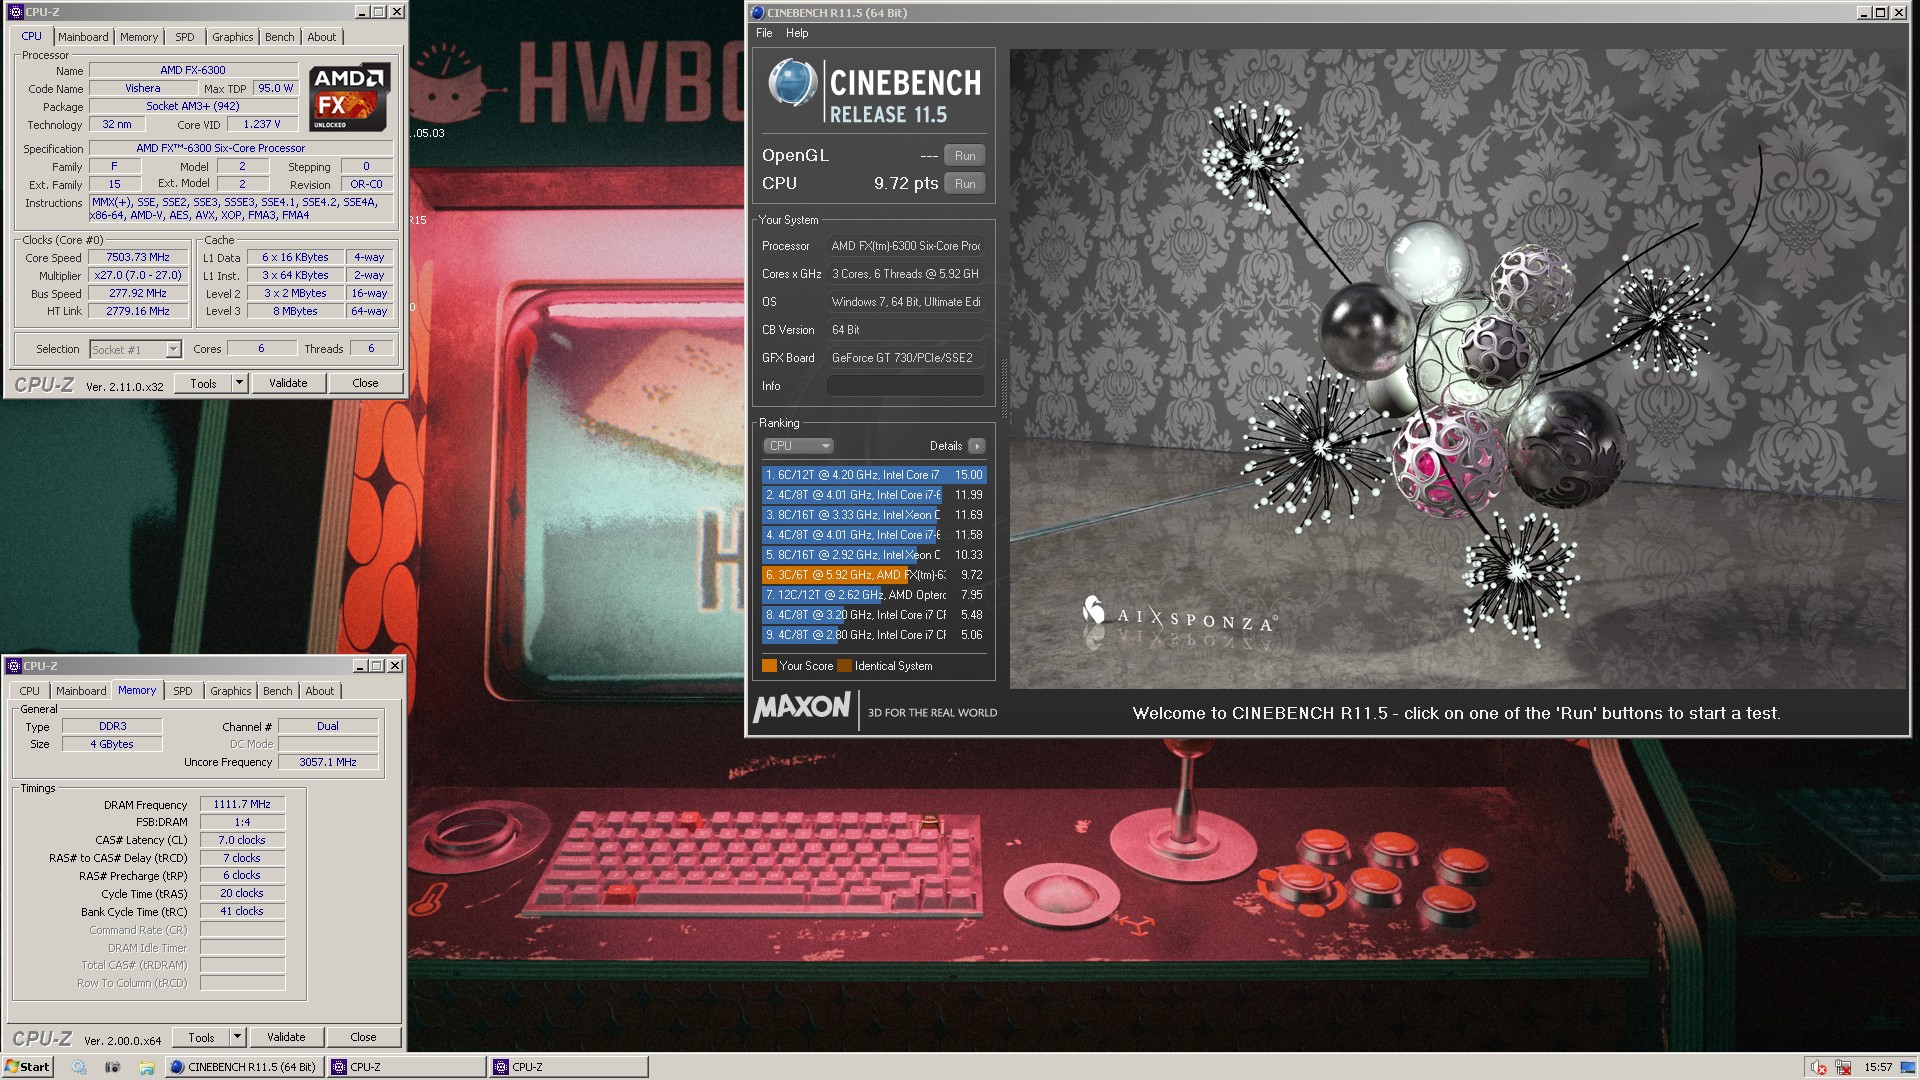This screenshot has width=1920, height=1080.
Task: Expand the Tools dropdown arrow in Memory CPU-Z
Action: pos(237,1037)
